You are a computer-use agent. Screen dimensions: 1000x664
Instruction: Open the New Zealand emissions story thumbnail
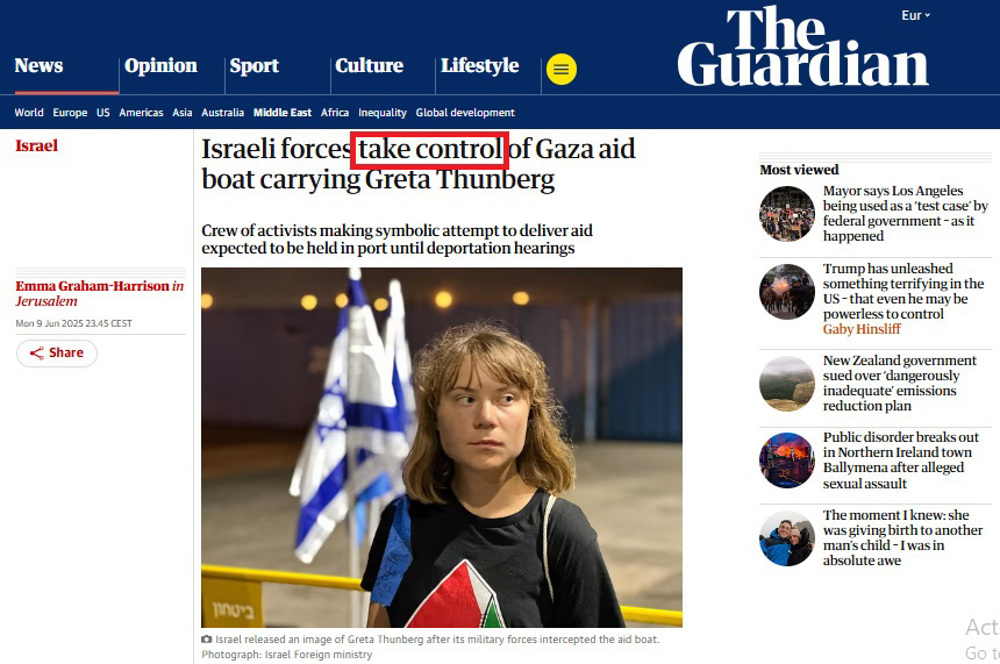coord(787,383)
